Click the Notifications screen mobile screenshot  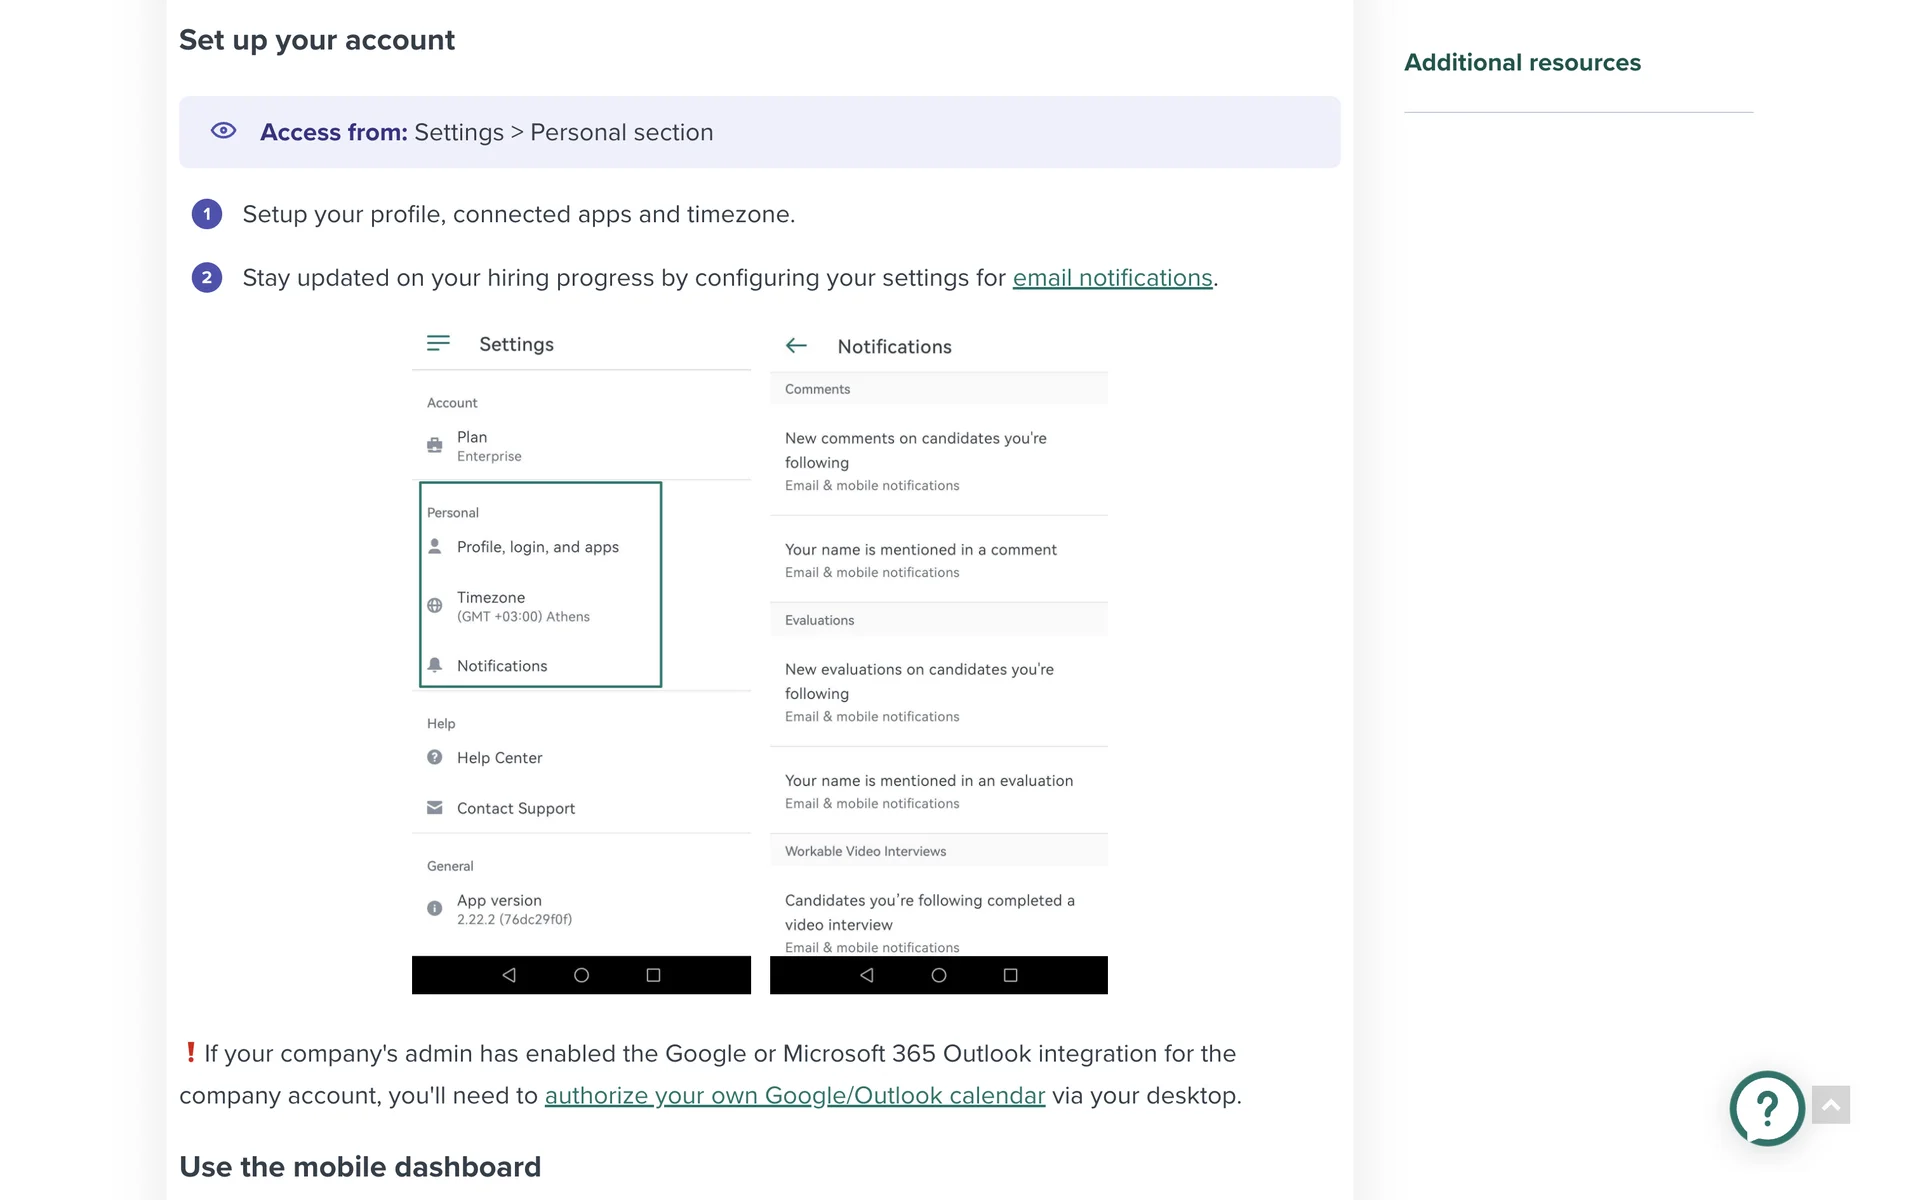(938, 660)
